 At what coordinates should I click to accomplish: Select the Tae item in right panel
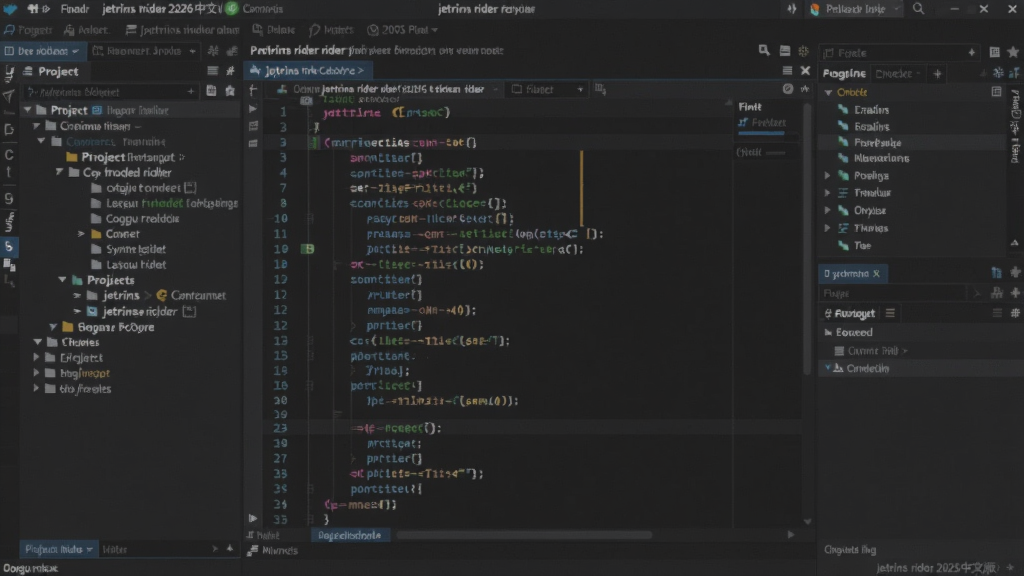[x=862, y=246]
